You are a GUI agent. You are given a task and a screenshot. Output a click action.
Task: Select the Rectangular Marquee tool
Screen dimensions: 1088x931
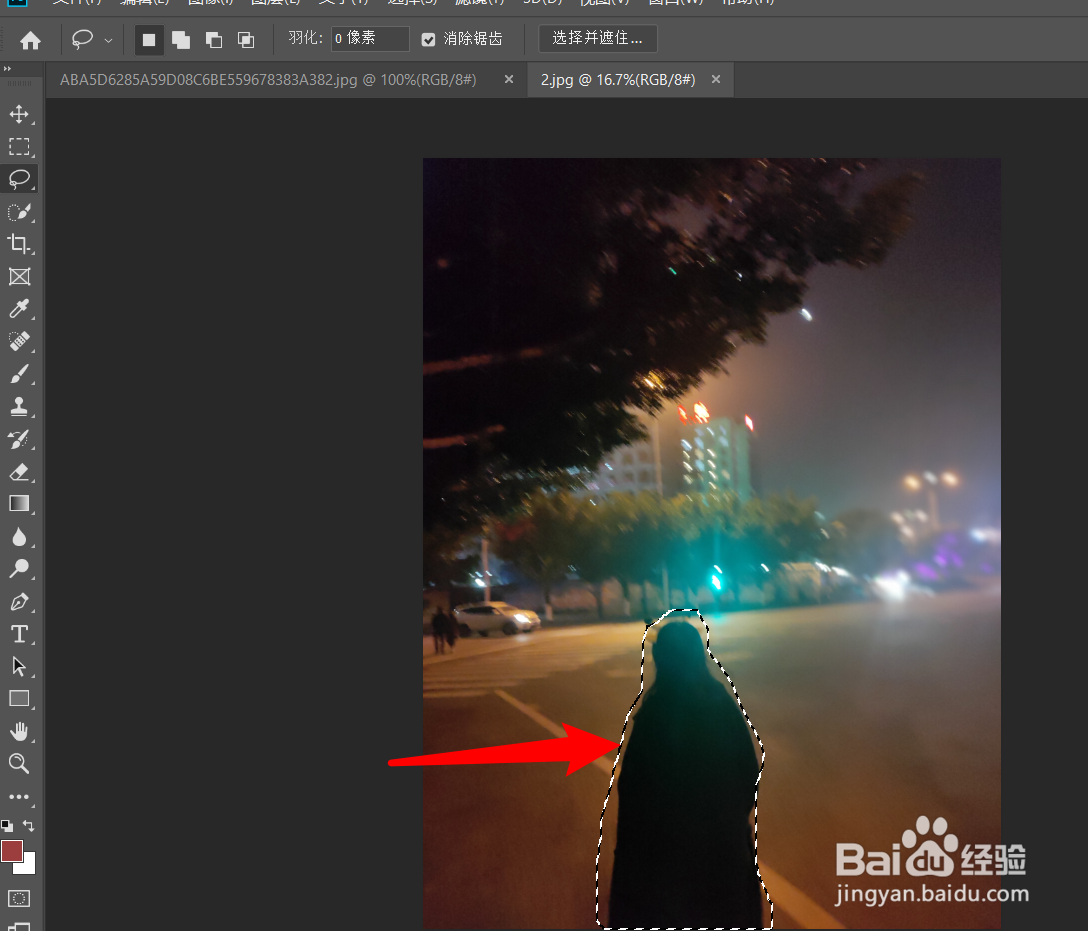(19, 146)
